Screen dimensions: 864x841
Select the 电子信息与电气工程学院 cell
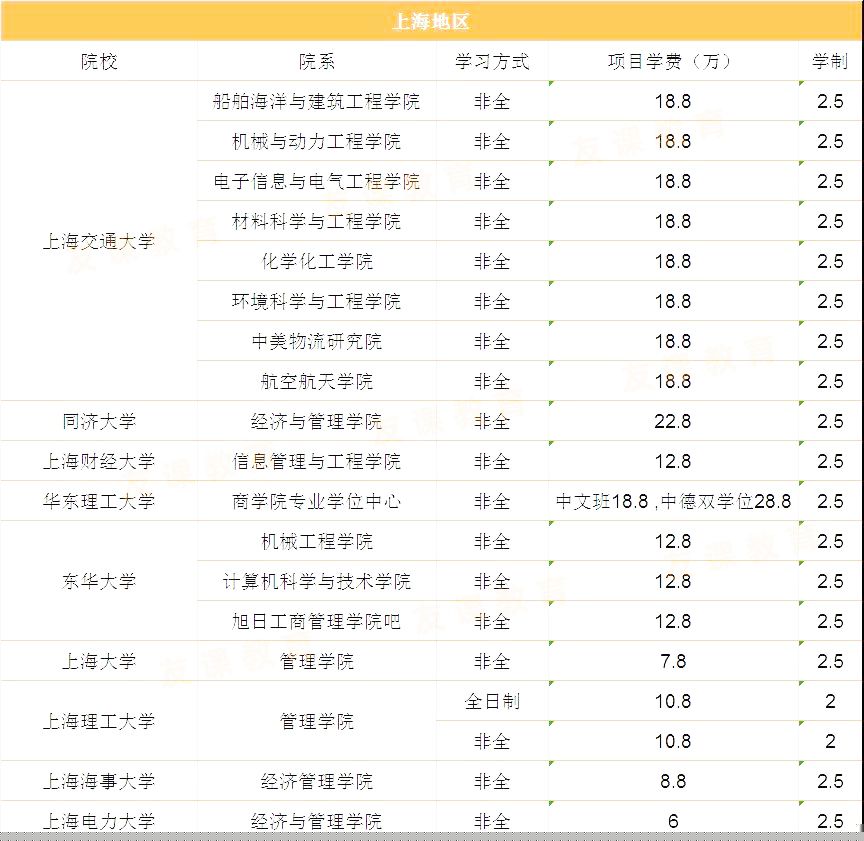(317, 182)
